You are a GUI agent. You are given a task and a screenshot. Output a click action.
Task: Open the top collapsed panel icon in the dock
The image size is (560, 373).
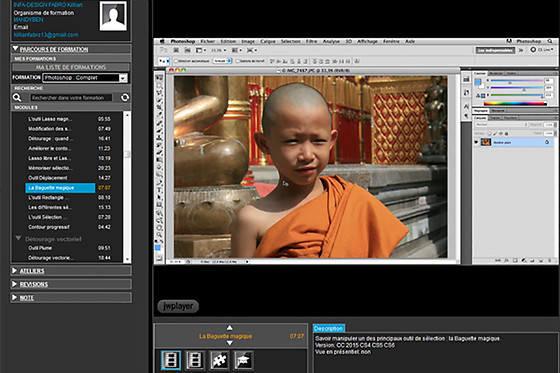[466, 79]
